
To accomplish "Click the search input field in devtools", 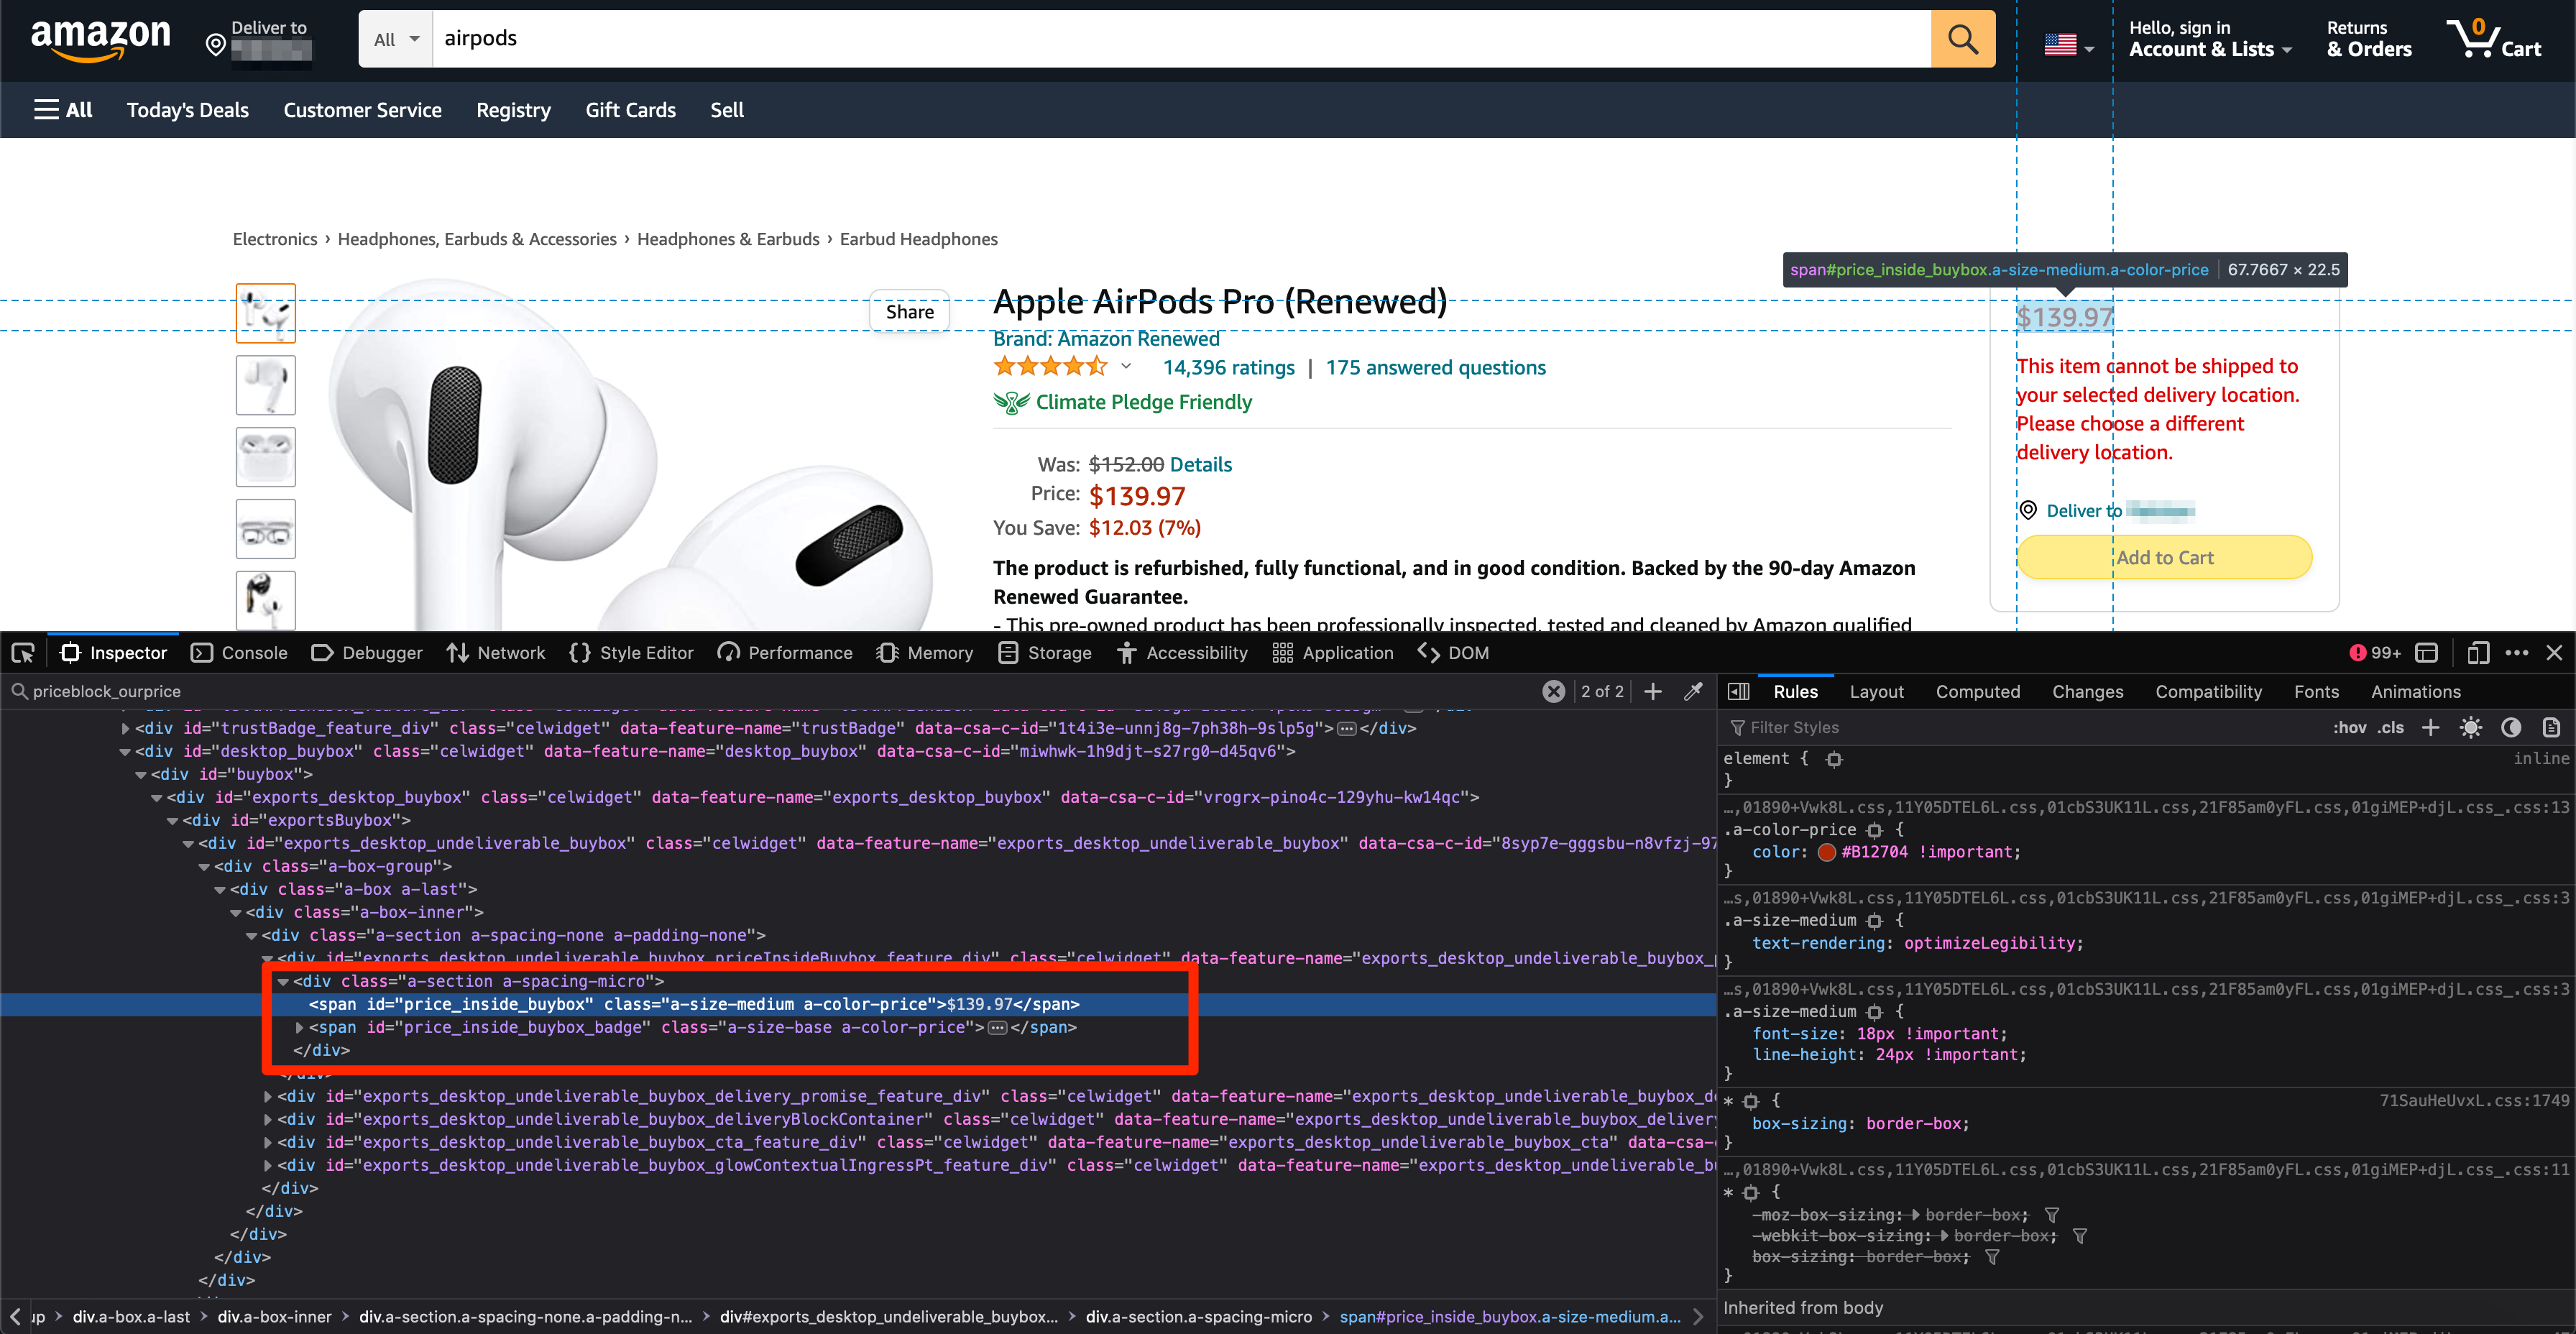I will click(781, 689).
